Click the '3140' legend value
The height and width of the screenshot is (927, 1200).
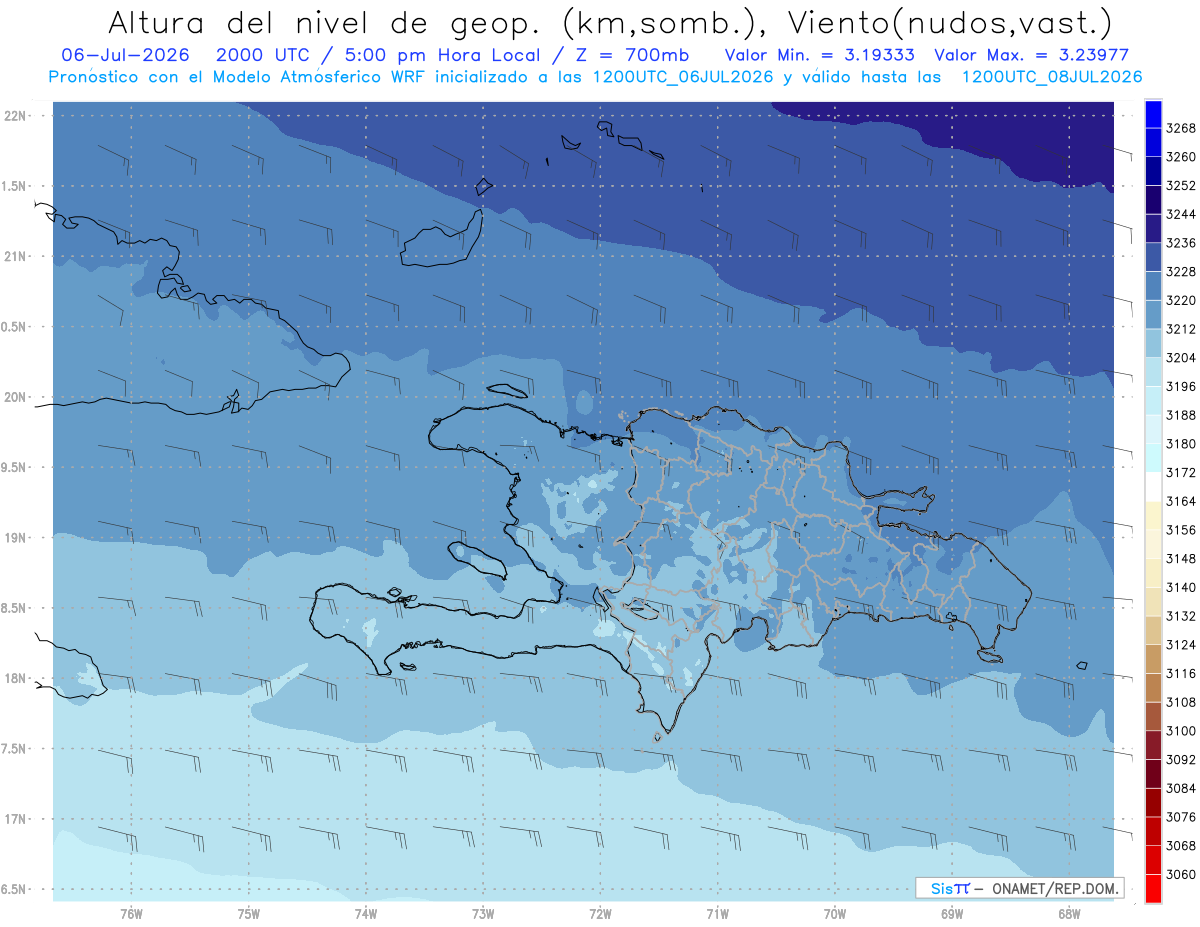pos(1181,587)
